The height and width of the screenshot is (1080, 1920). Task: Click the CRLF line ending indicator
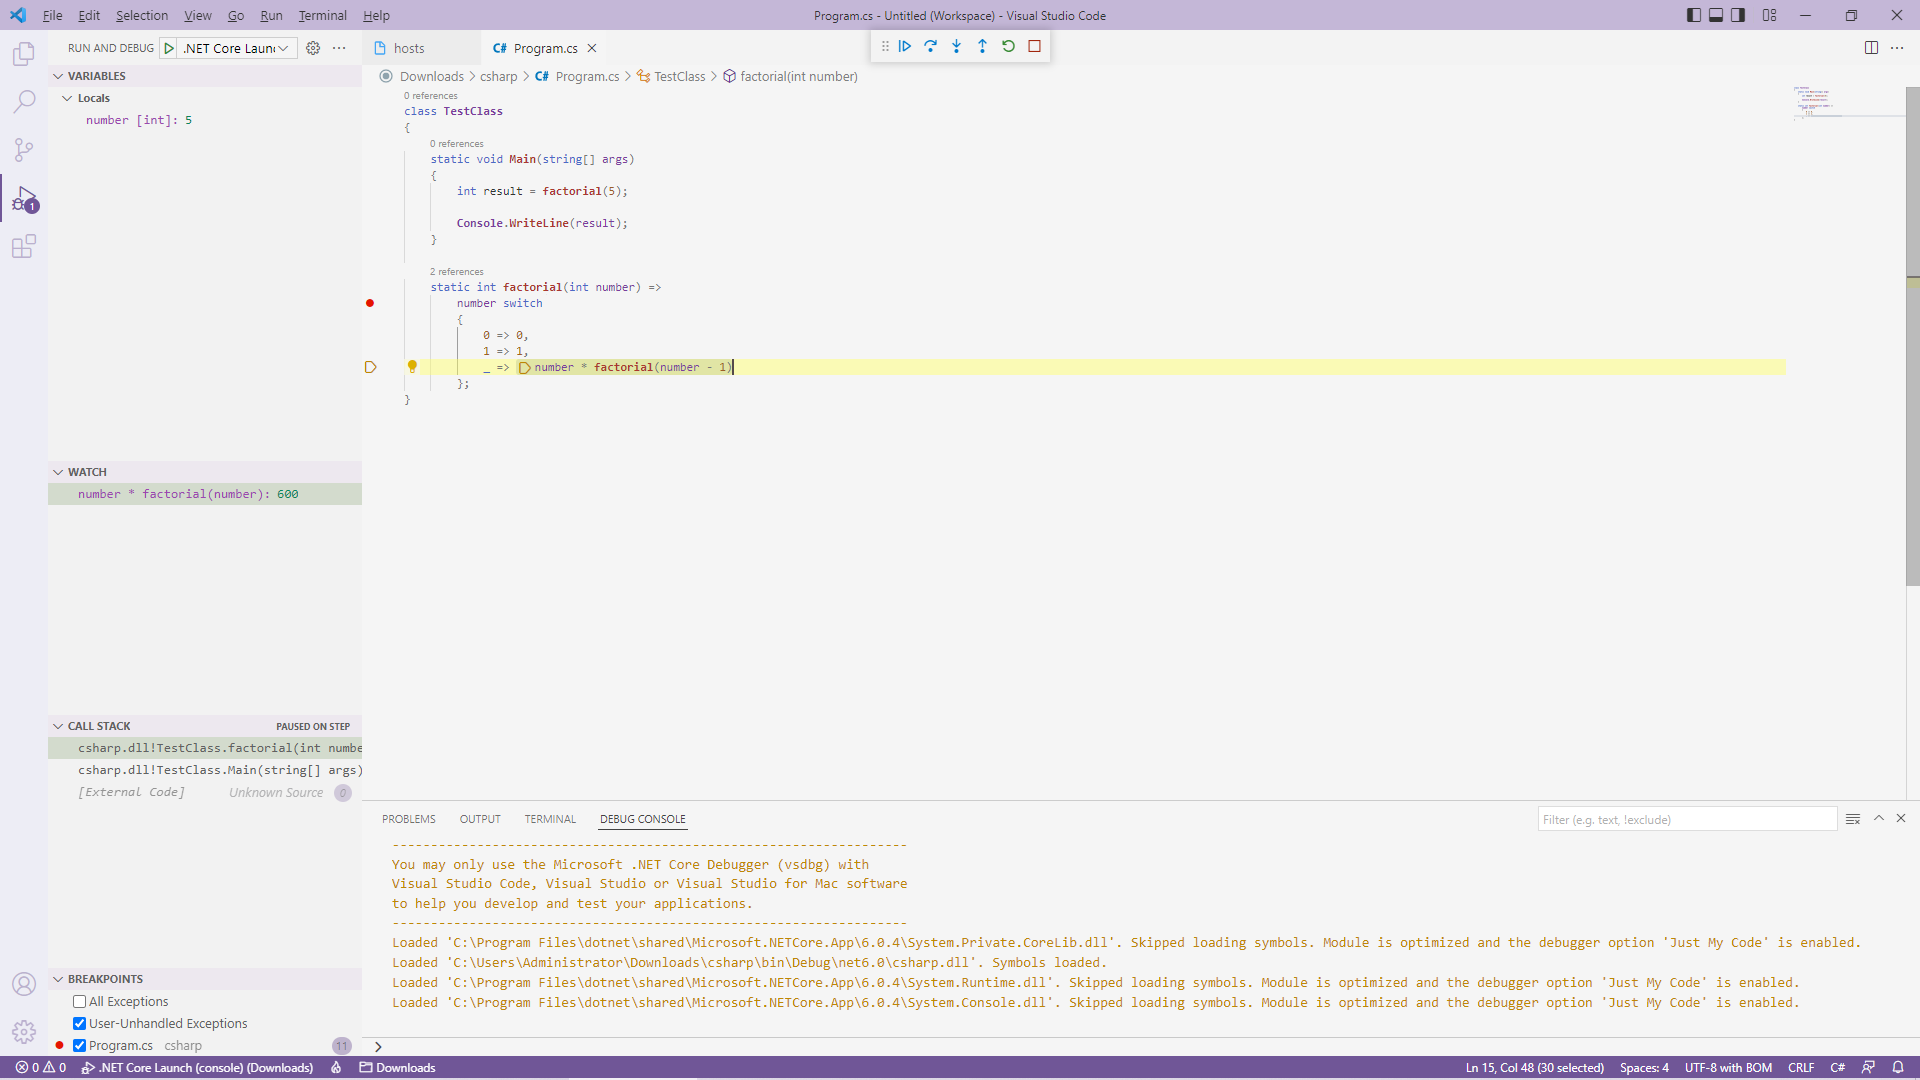coord(1800,1067)
